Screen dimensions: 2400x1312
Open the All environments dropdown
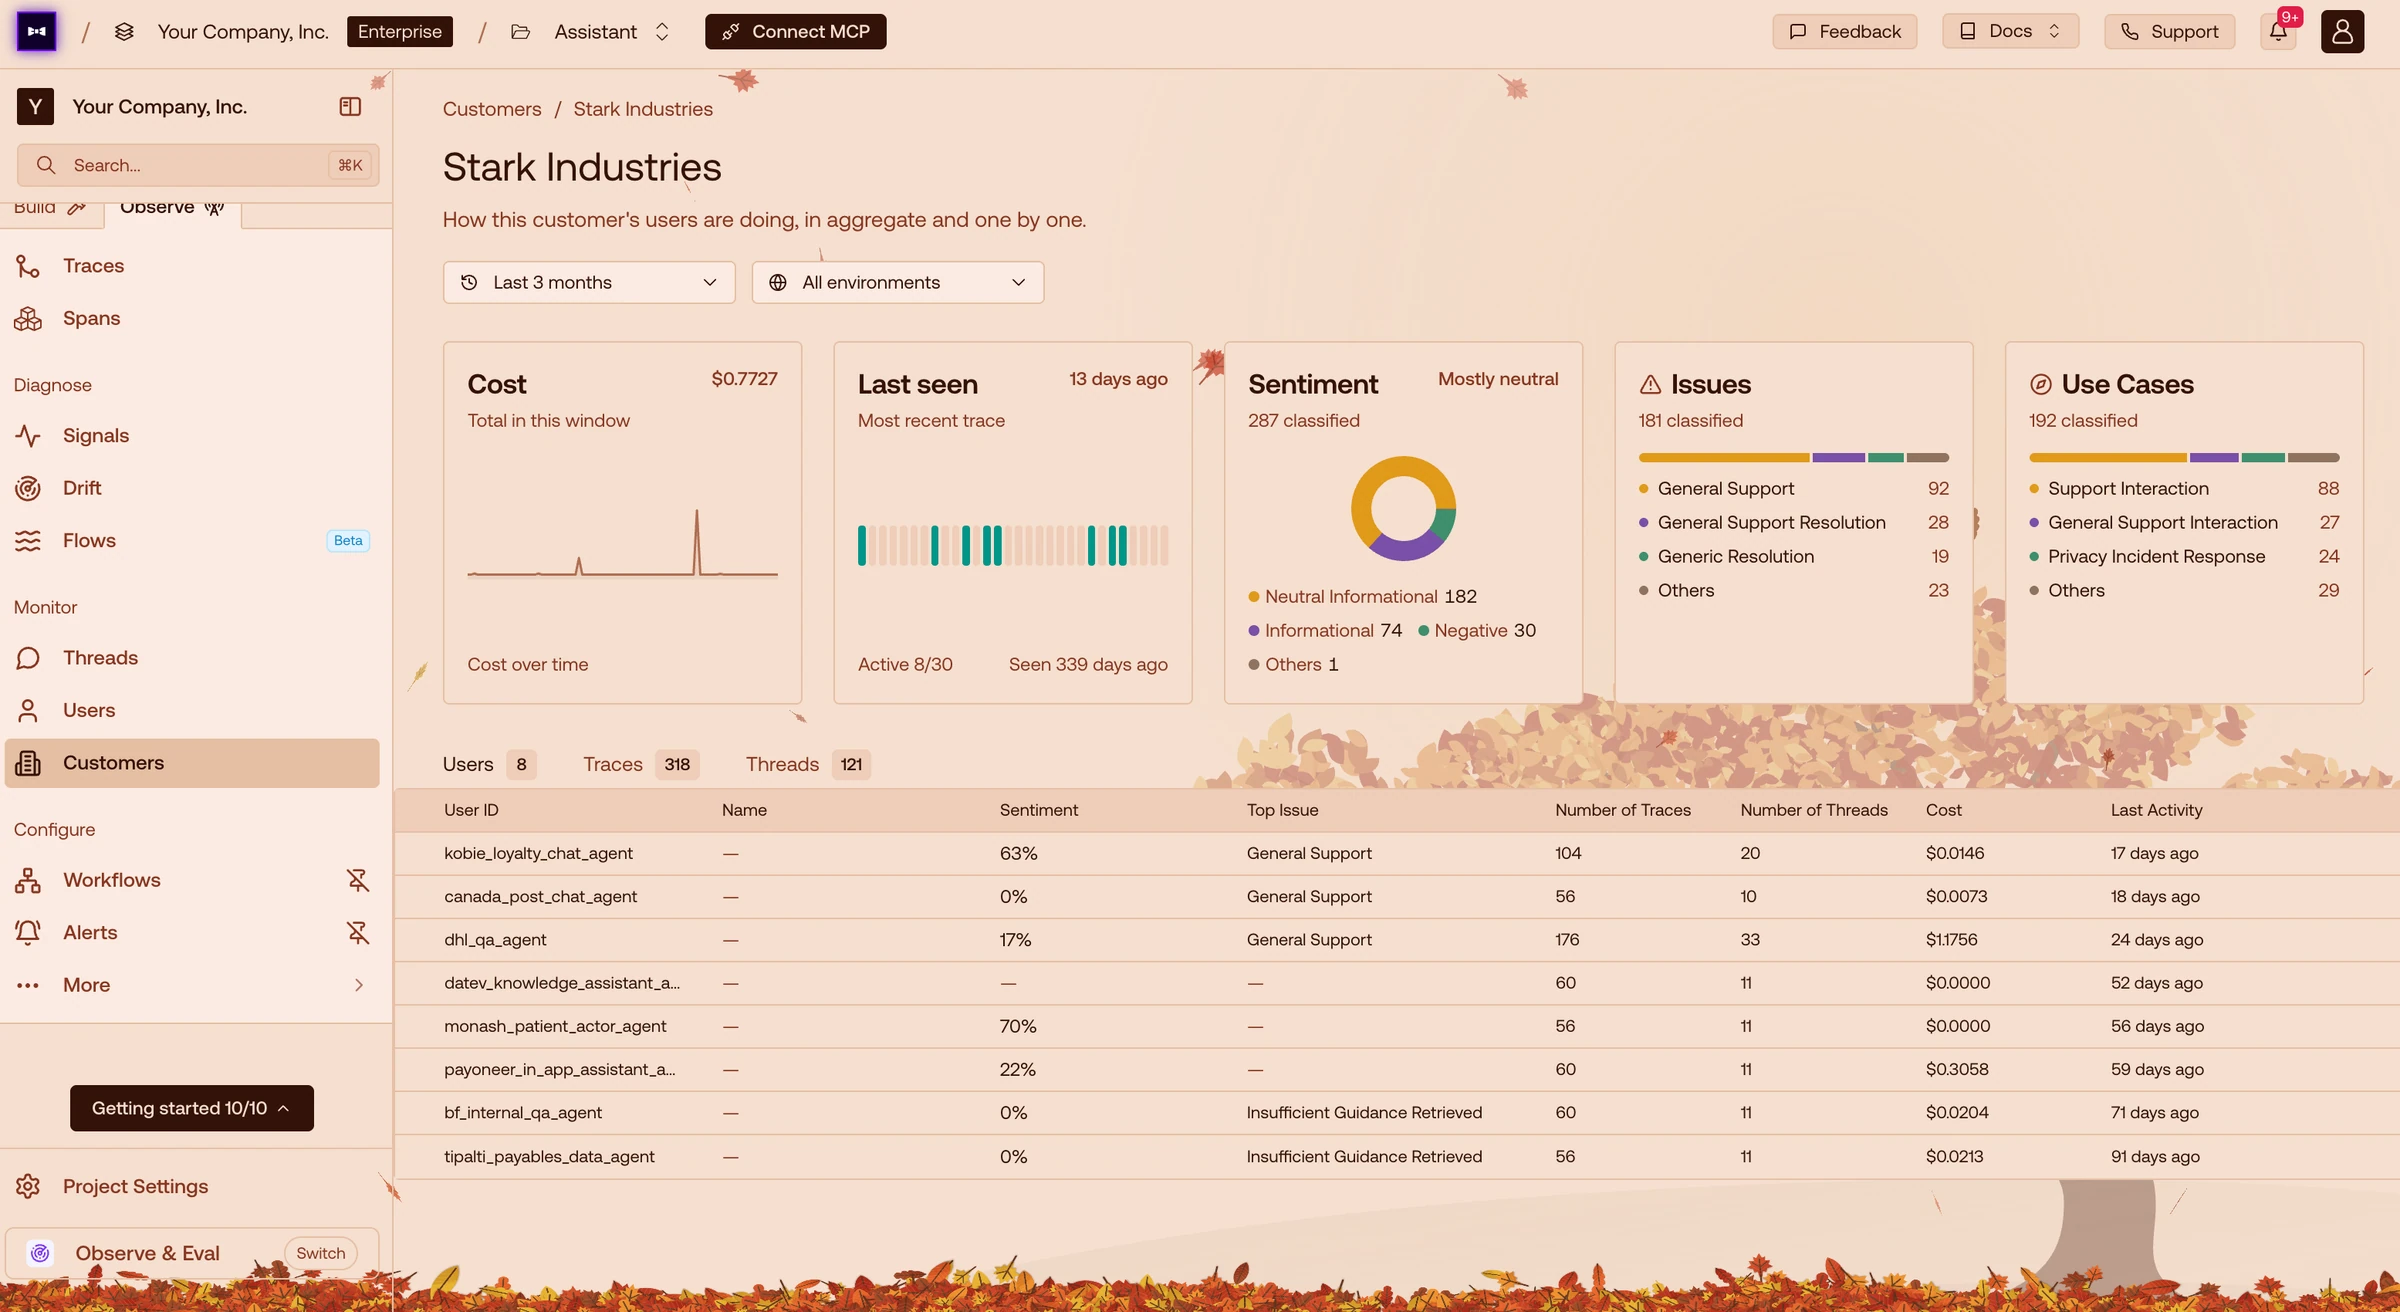click(x=897, y=282)
